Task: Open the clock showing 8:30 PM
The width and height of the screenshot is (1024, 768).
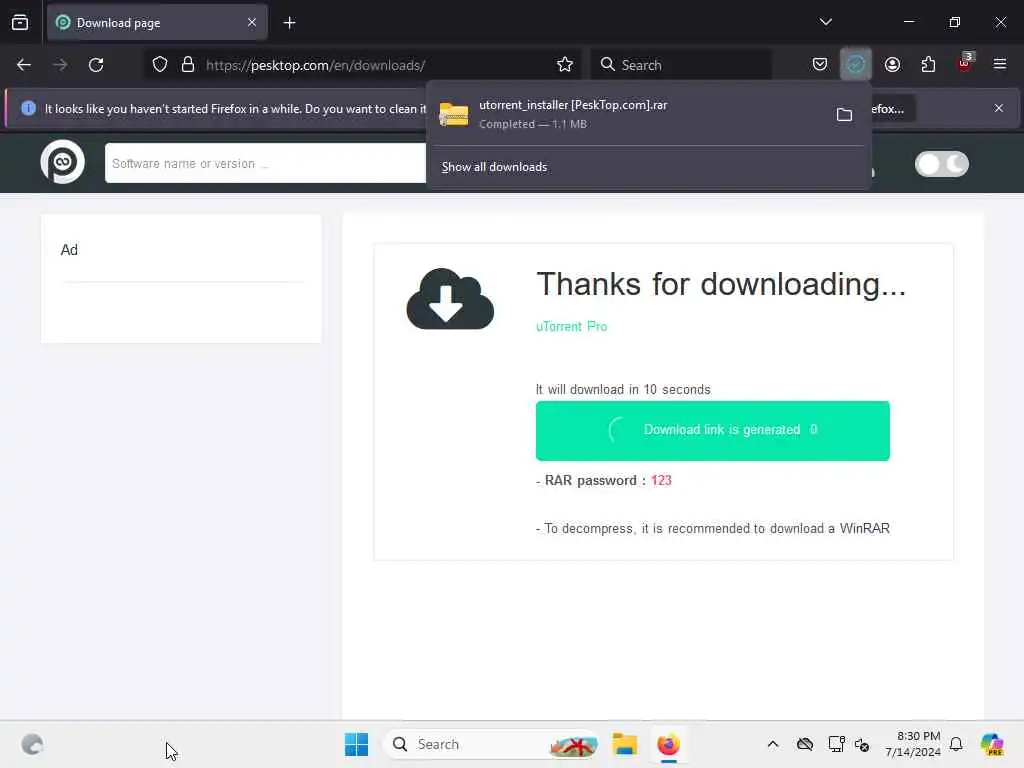Action: [x=913, y=744]
